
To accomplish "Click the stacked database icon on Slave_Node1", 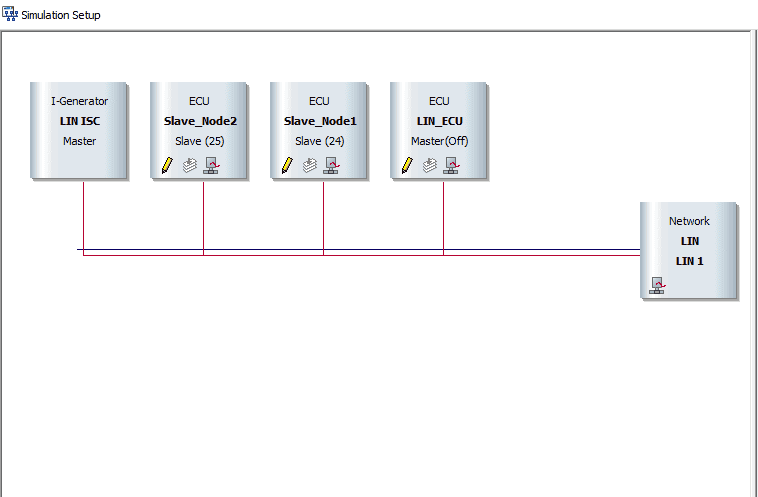I will click(309, 165).
